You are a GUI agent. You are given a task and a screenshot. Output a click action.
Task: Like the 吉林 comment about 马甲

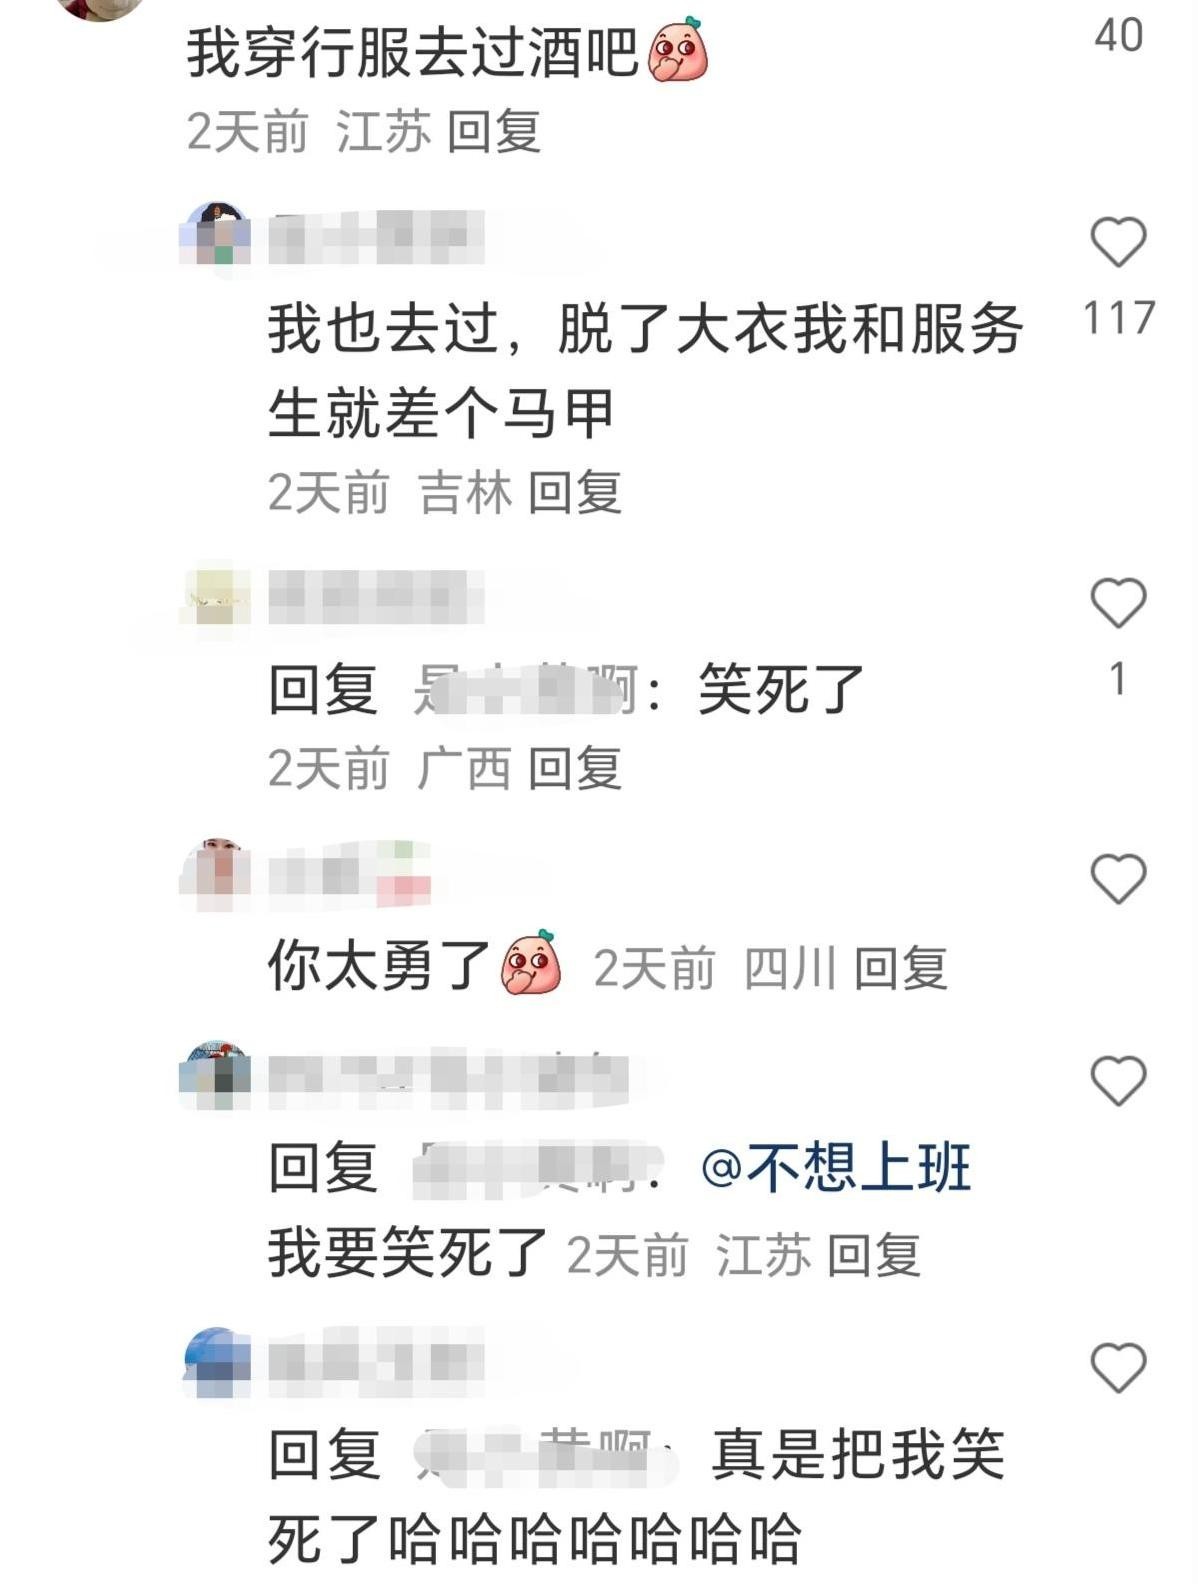click(x=1118, y=242)
